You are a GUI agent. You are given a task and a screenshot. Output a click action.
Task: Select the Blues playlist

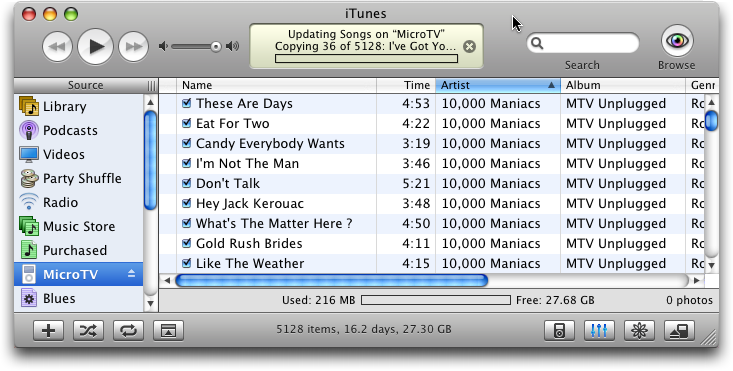pyautogui.click(x=79, y=298)
